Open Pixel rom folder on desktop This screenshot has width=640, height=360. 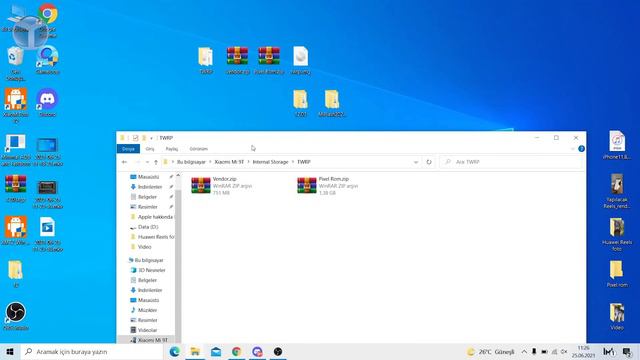tap(617, 273)
